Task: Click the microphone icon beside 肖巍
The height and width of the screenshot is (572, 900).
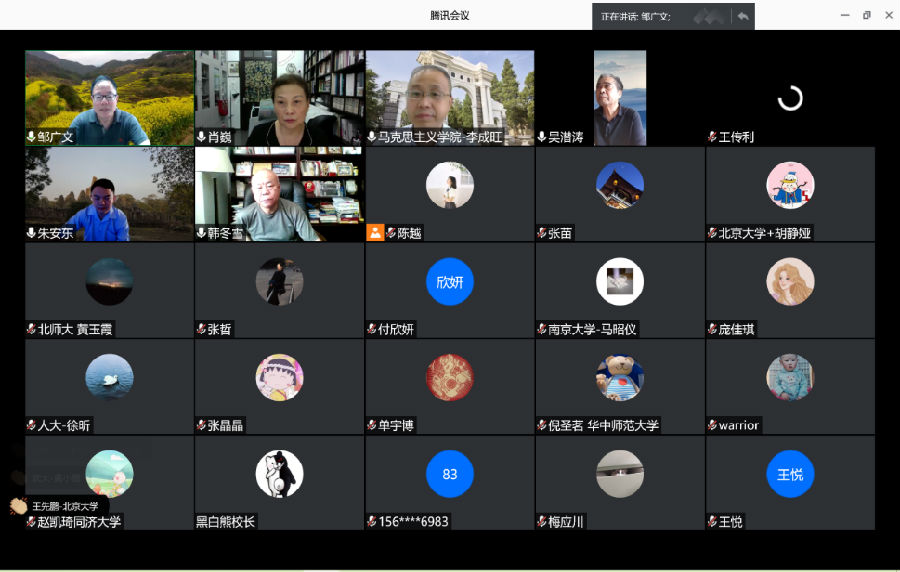Action: click(201, 137)
